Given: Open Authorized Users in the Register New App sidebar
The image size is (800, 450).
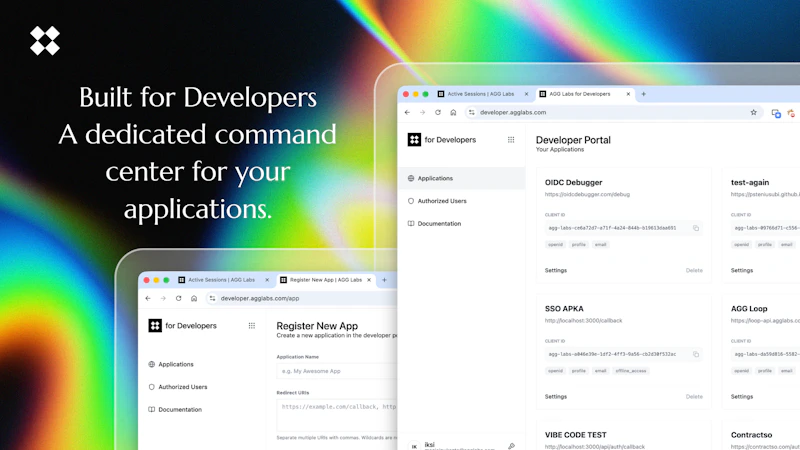Looking at the screenshot, I should [182, 387].
